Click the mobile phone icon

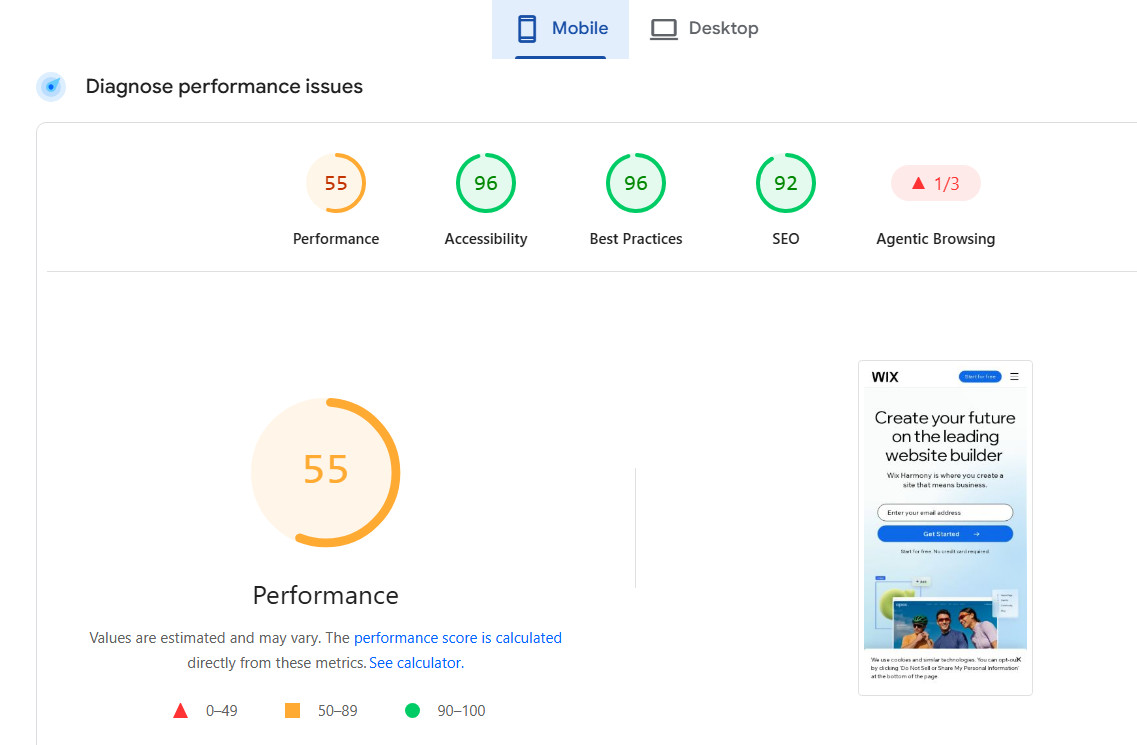[x=527, y=29]
